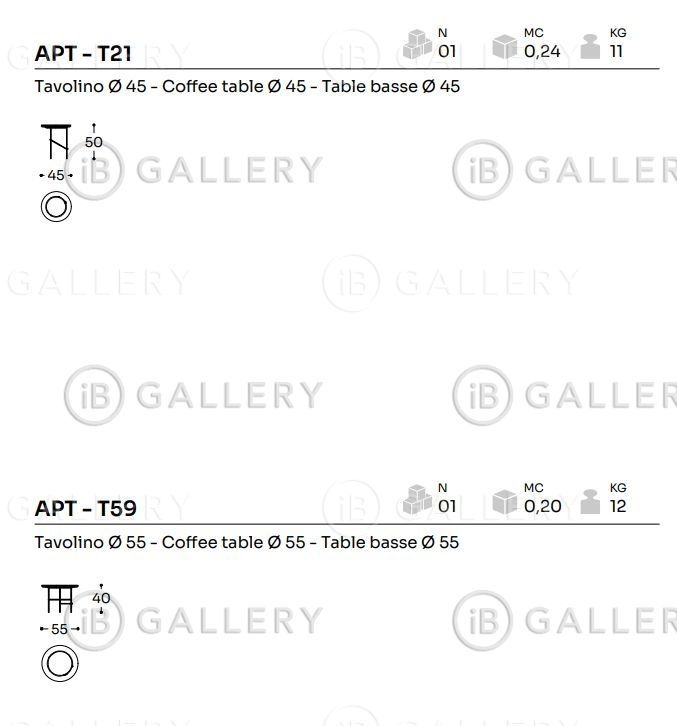
Task: Click the APT - T21 weight icon
Action: [x=590, y=46]
